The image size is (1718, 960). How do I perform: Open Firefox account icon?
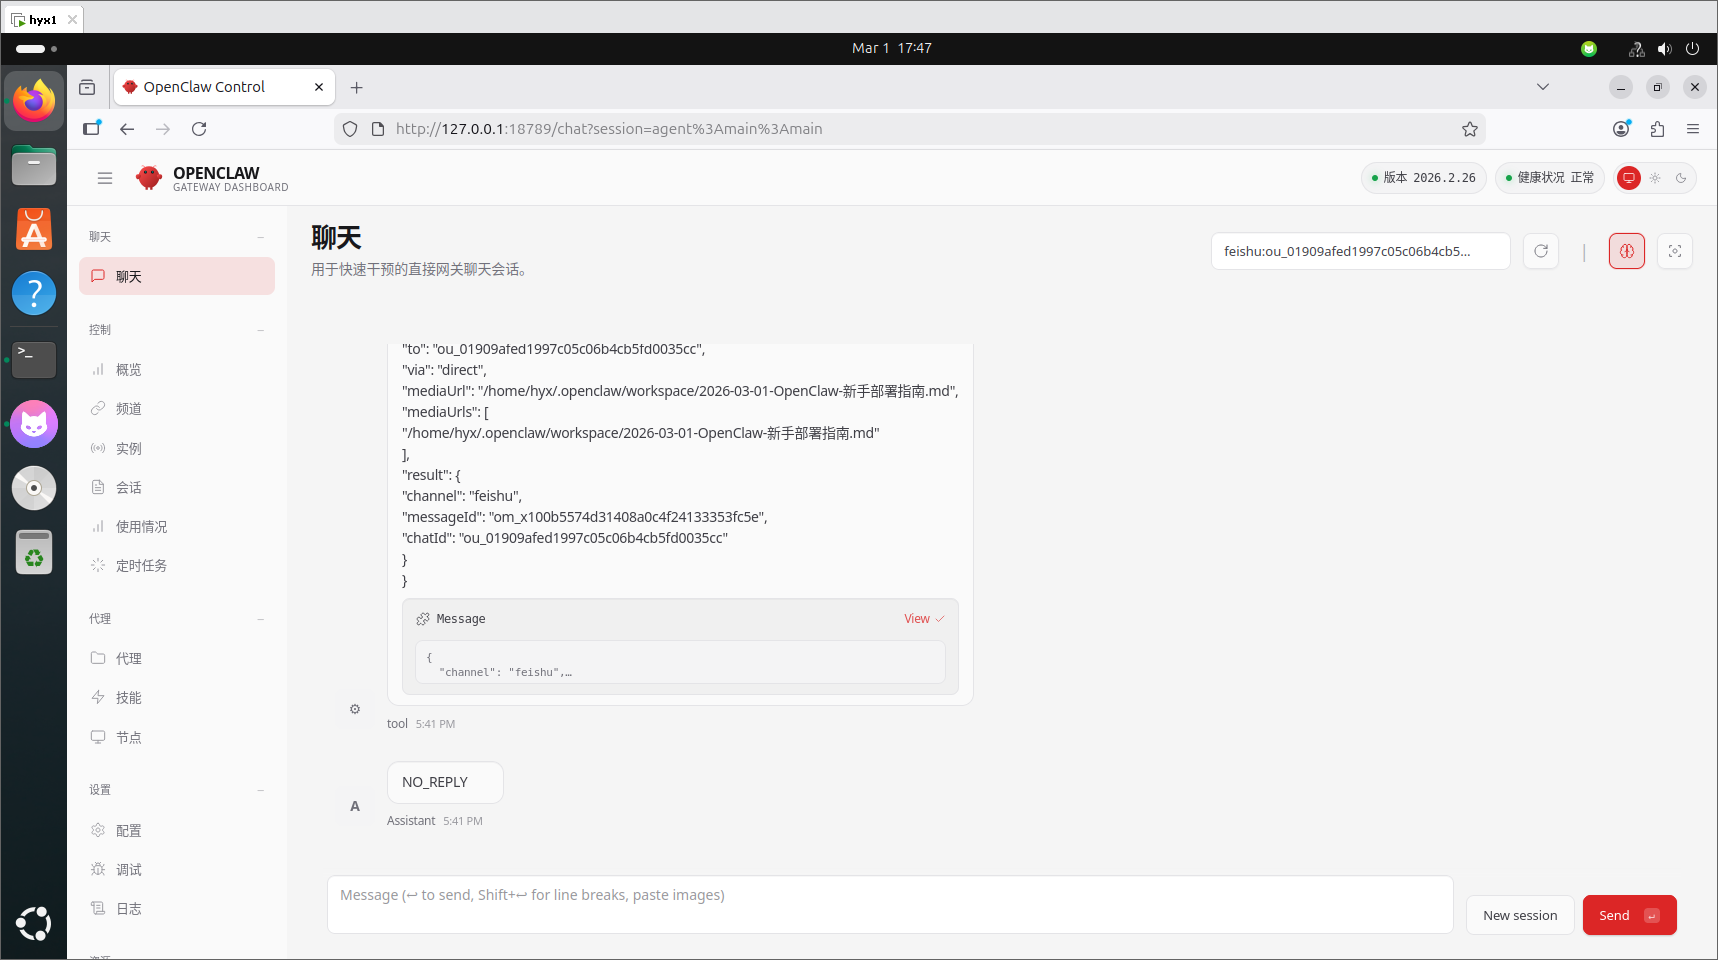pyautogui.click(x=1621, y=129)
